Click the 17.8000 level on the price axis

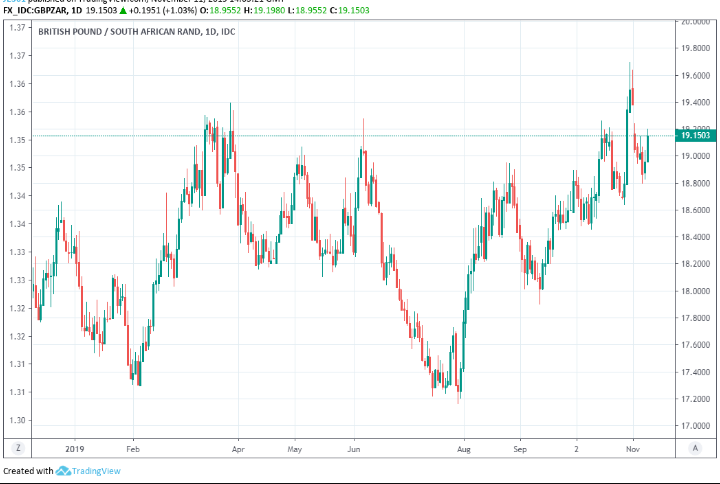[x=695, y=318]
